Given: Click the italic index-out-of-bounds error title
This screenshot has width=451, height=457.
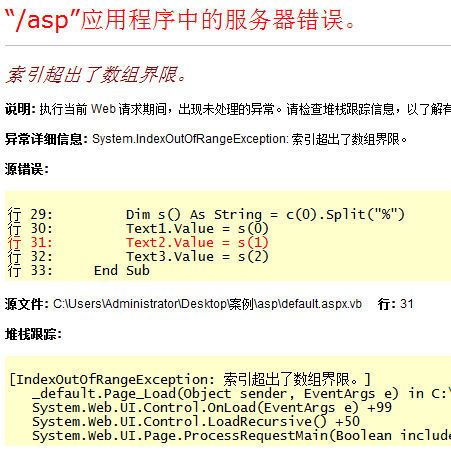Looking at the screenshot, I should tap(96, 74).
